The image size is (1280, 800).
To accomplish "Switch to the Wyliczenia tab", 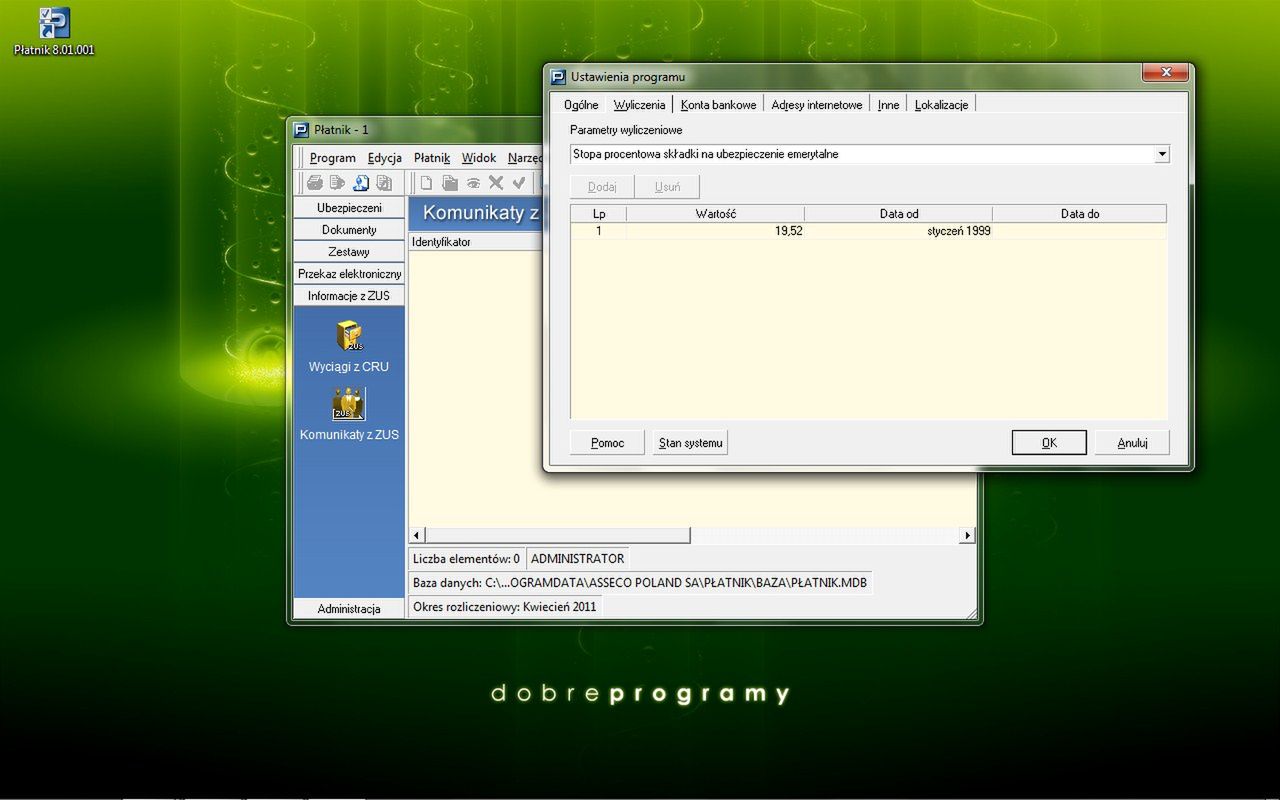I will [639, 104].
